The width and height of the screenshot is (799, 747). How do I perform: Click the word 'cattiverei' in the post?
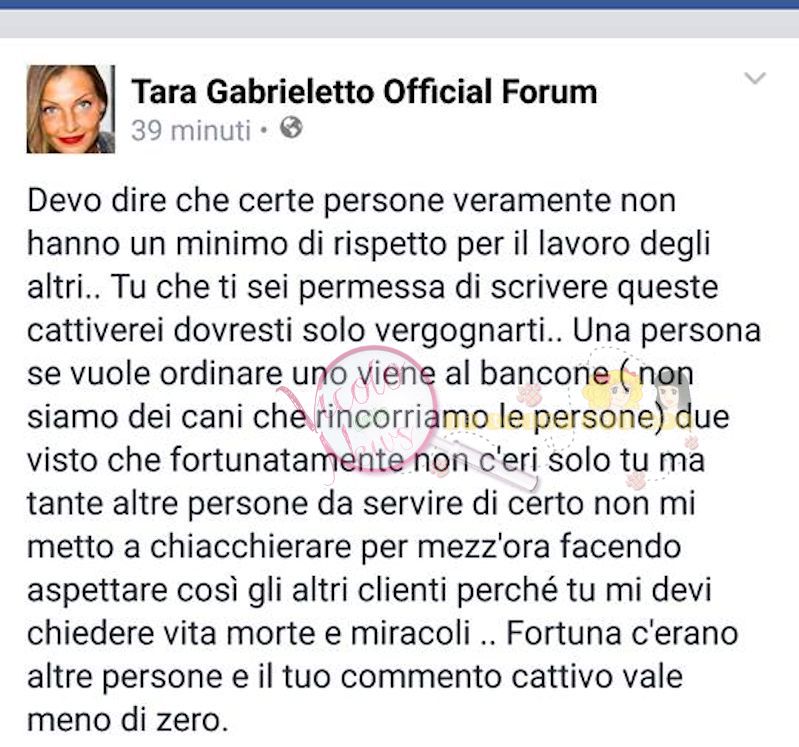95,330
